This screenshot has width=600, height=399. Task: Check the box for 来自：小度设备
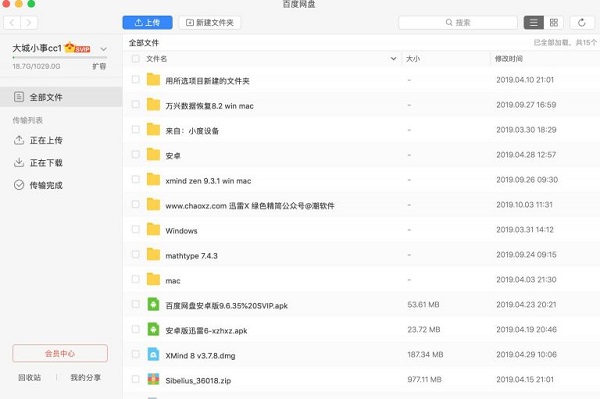point(135,129)
